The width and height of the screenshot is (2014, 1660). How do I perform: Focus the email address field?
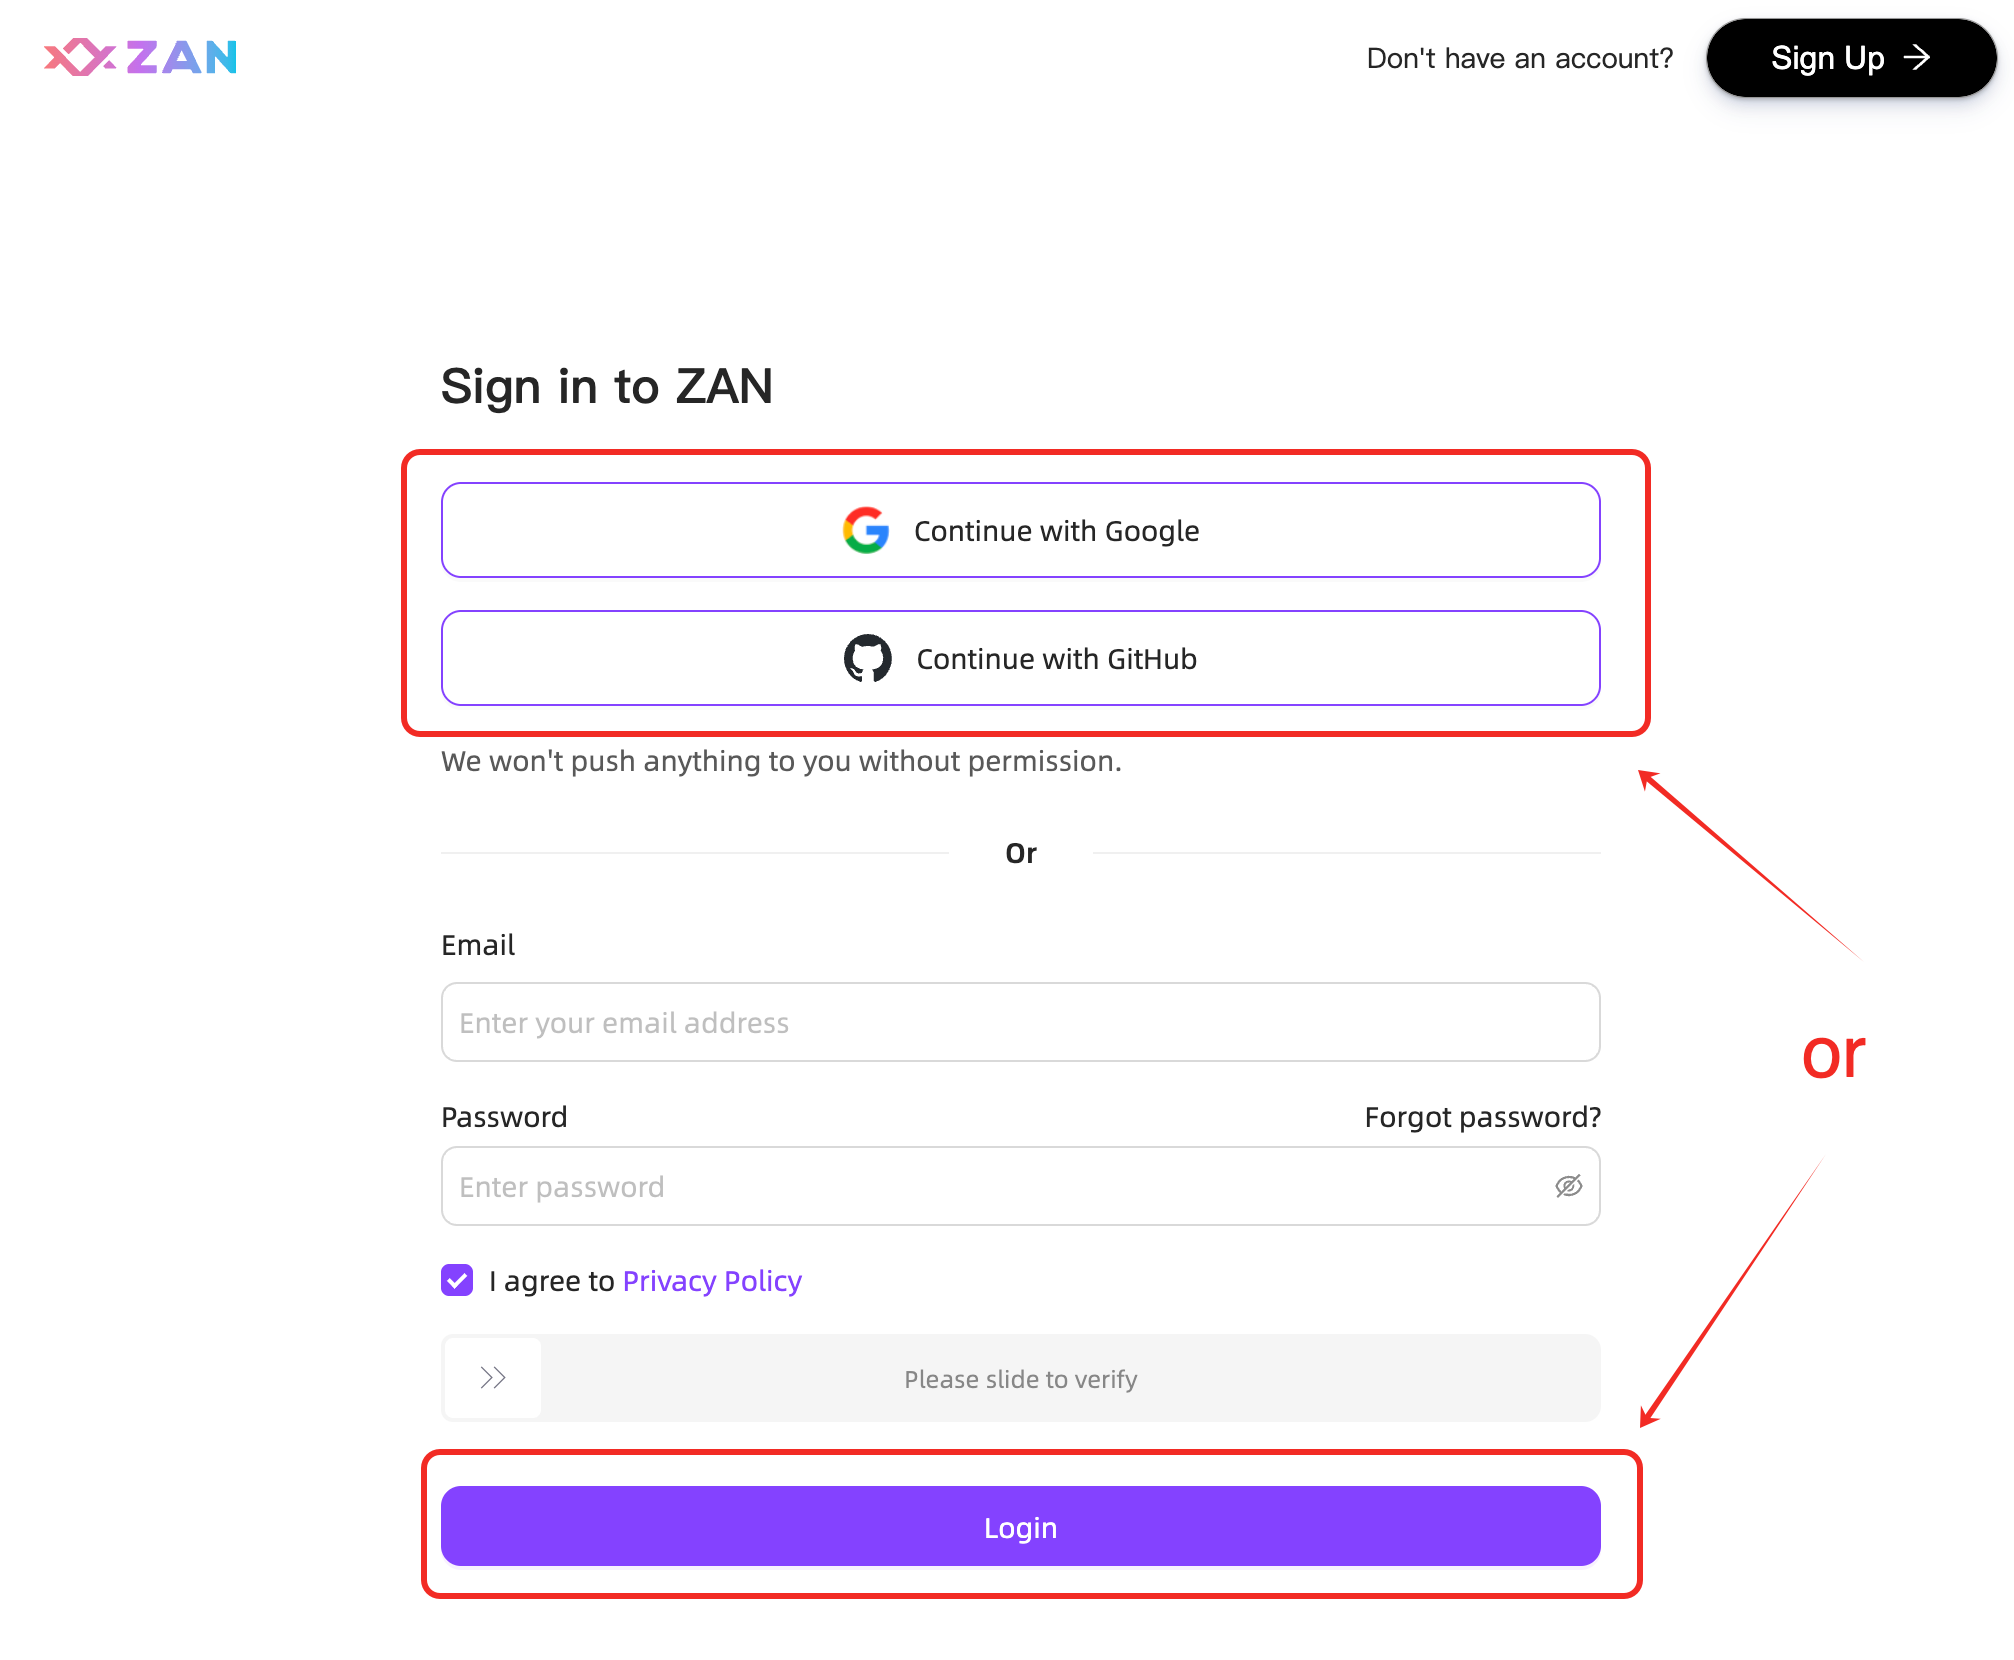1020,1022
